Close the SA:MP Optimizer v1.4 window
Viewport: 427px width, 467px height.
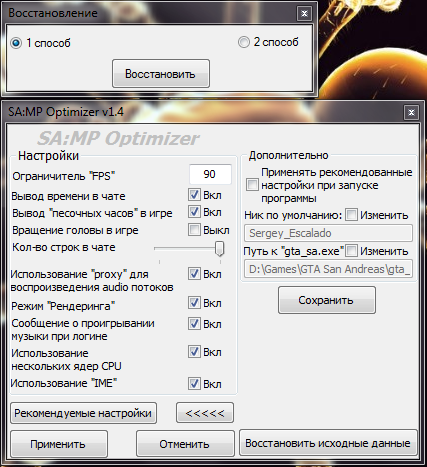click(411, 113)
